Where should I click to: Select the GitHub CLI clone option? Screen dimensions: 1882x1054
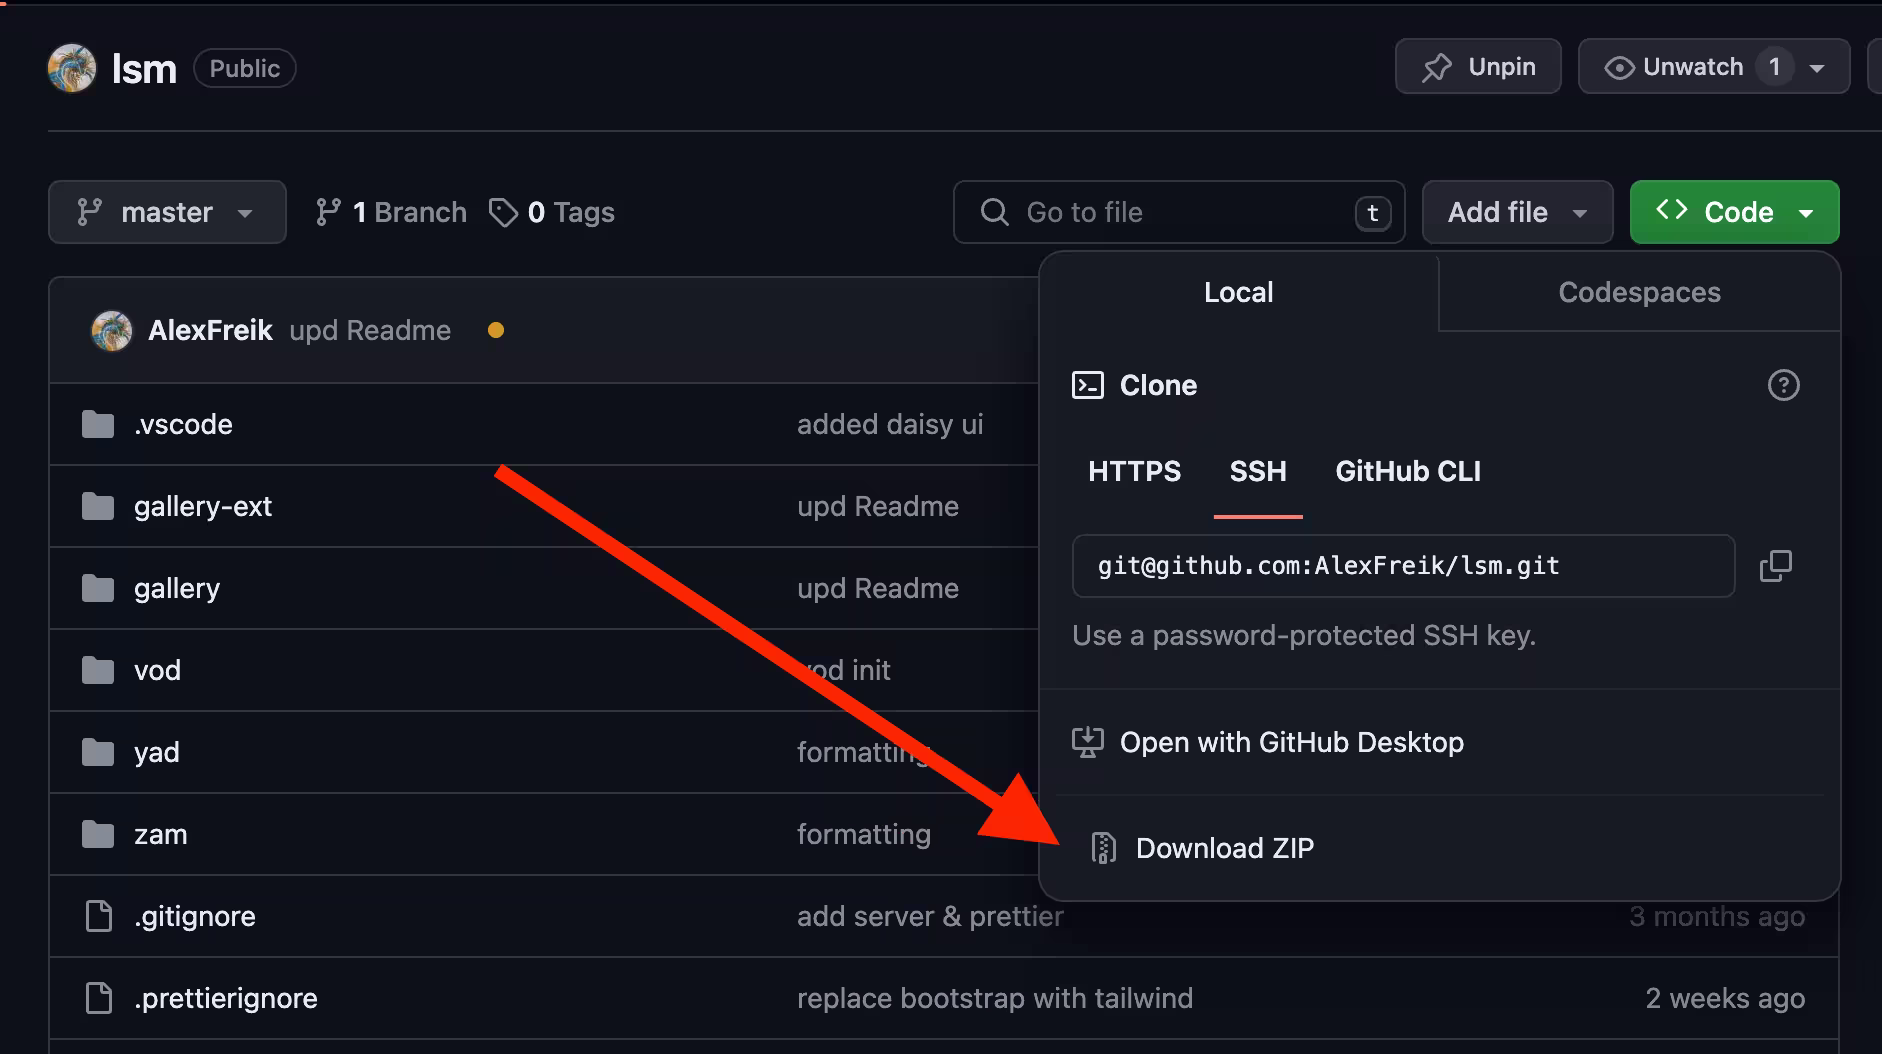click(x=1408, y=471)
